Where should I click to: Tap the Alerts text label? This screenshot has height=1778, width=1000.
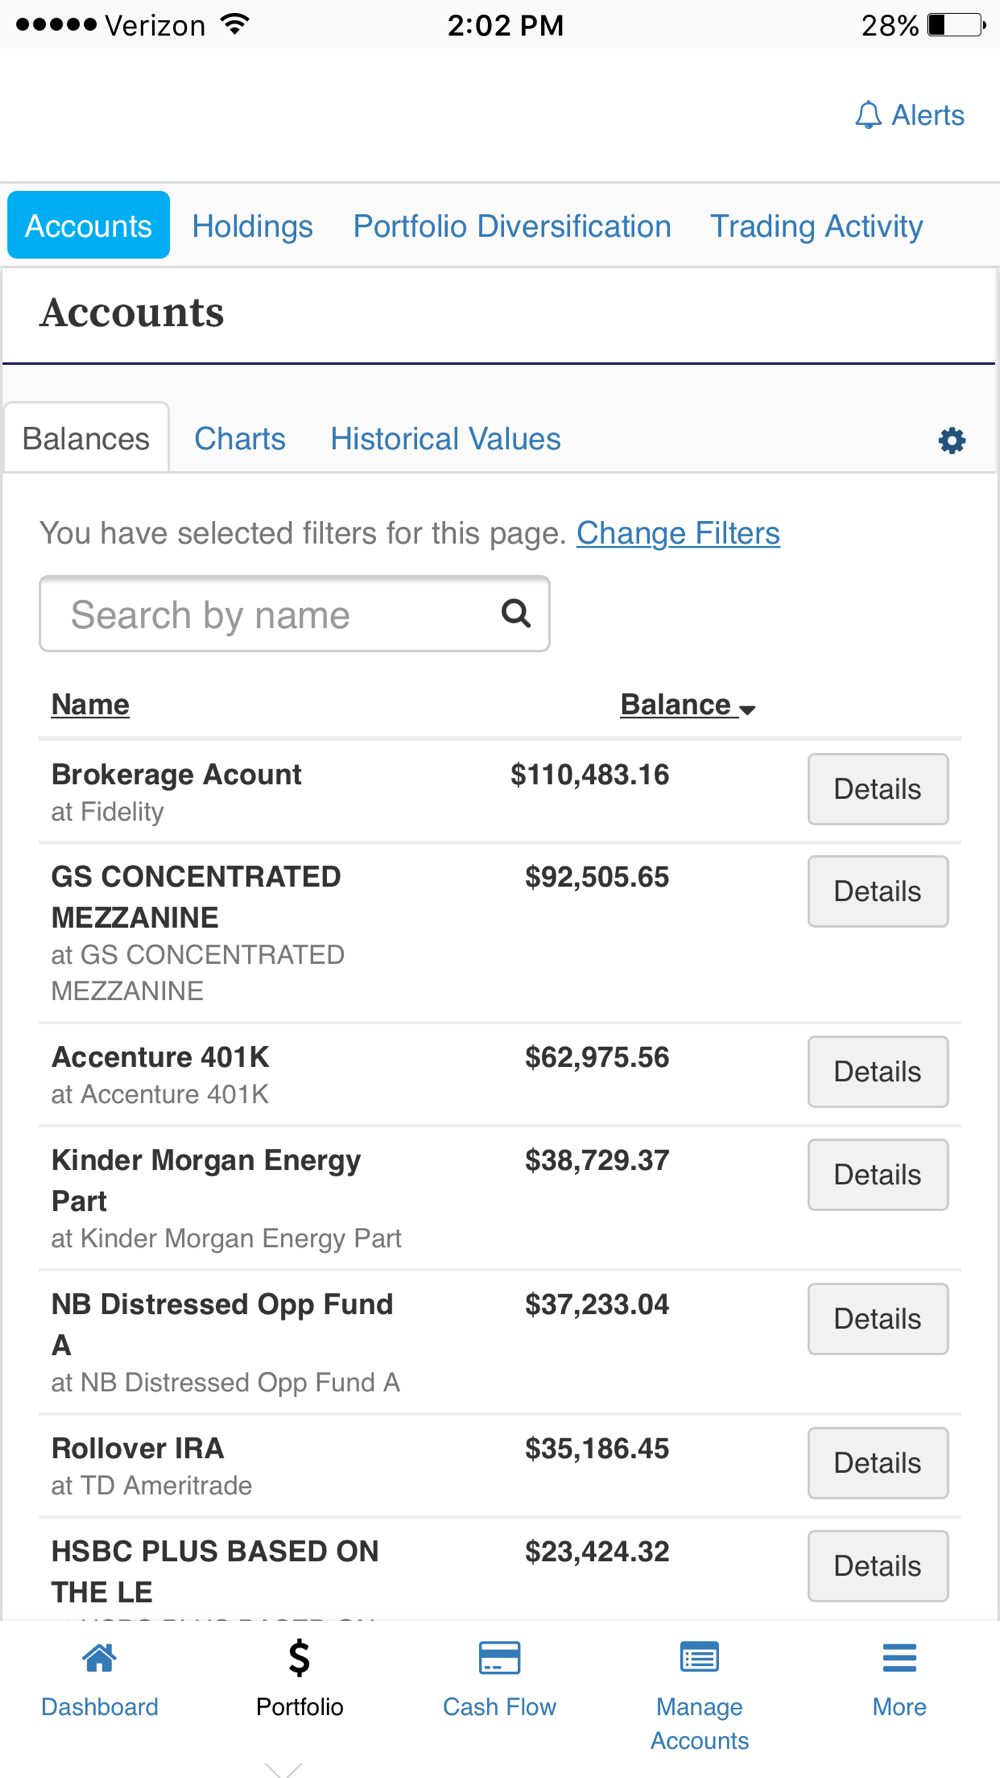928,115
